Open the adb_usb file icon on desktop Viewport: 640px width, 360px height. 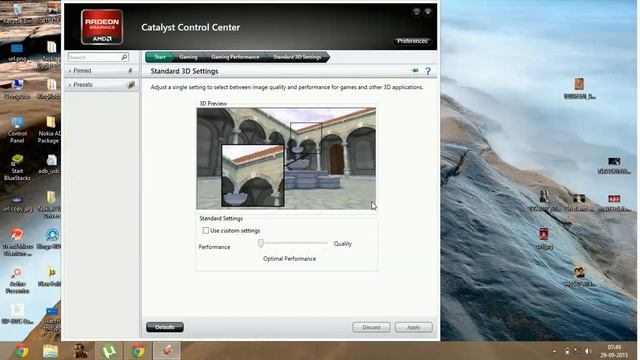click(x=51, y=164)
